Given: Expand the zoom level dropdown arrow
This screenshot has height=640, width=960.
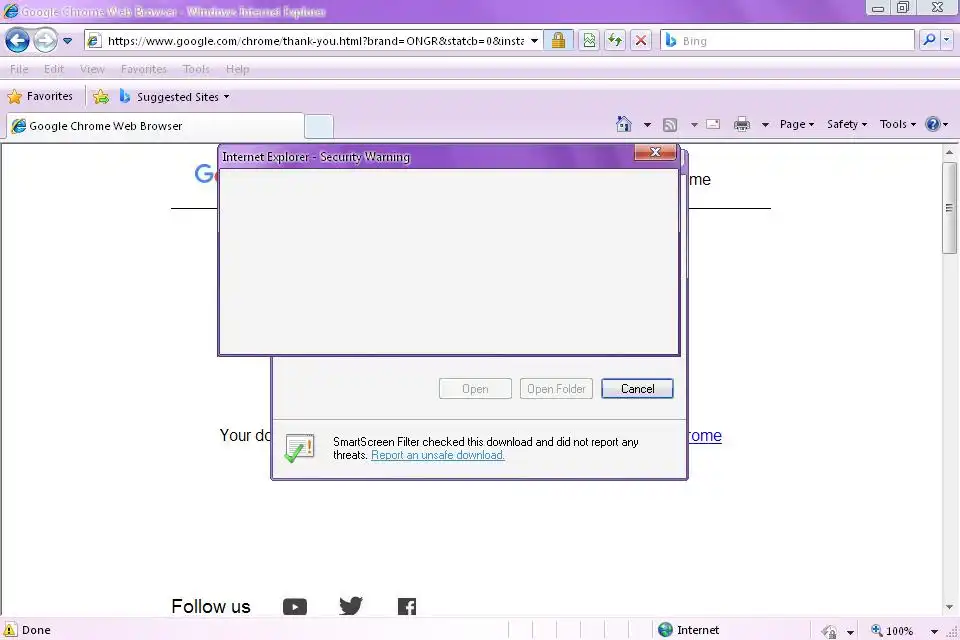Looking at the screenshot, I should click(x=934, y=631).
